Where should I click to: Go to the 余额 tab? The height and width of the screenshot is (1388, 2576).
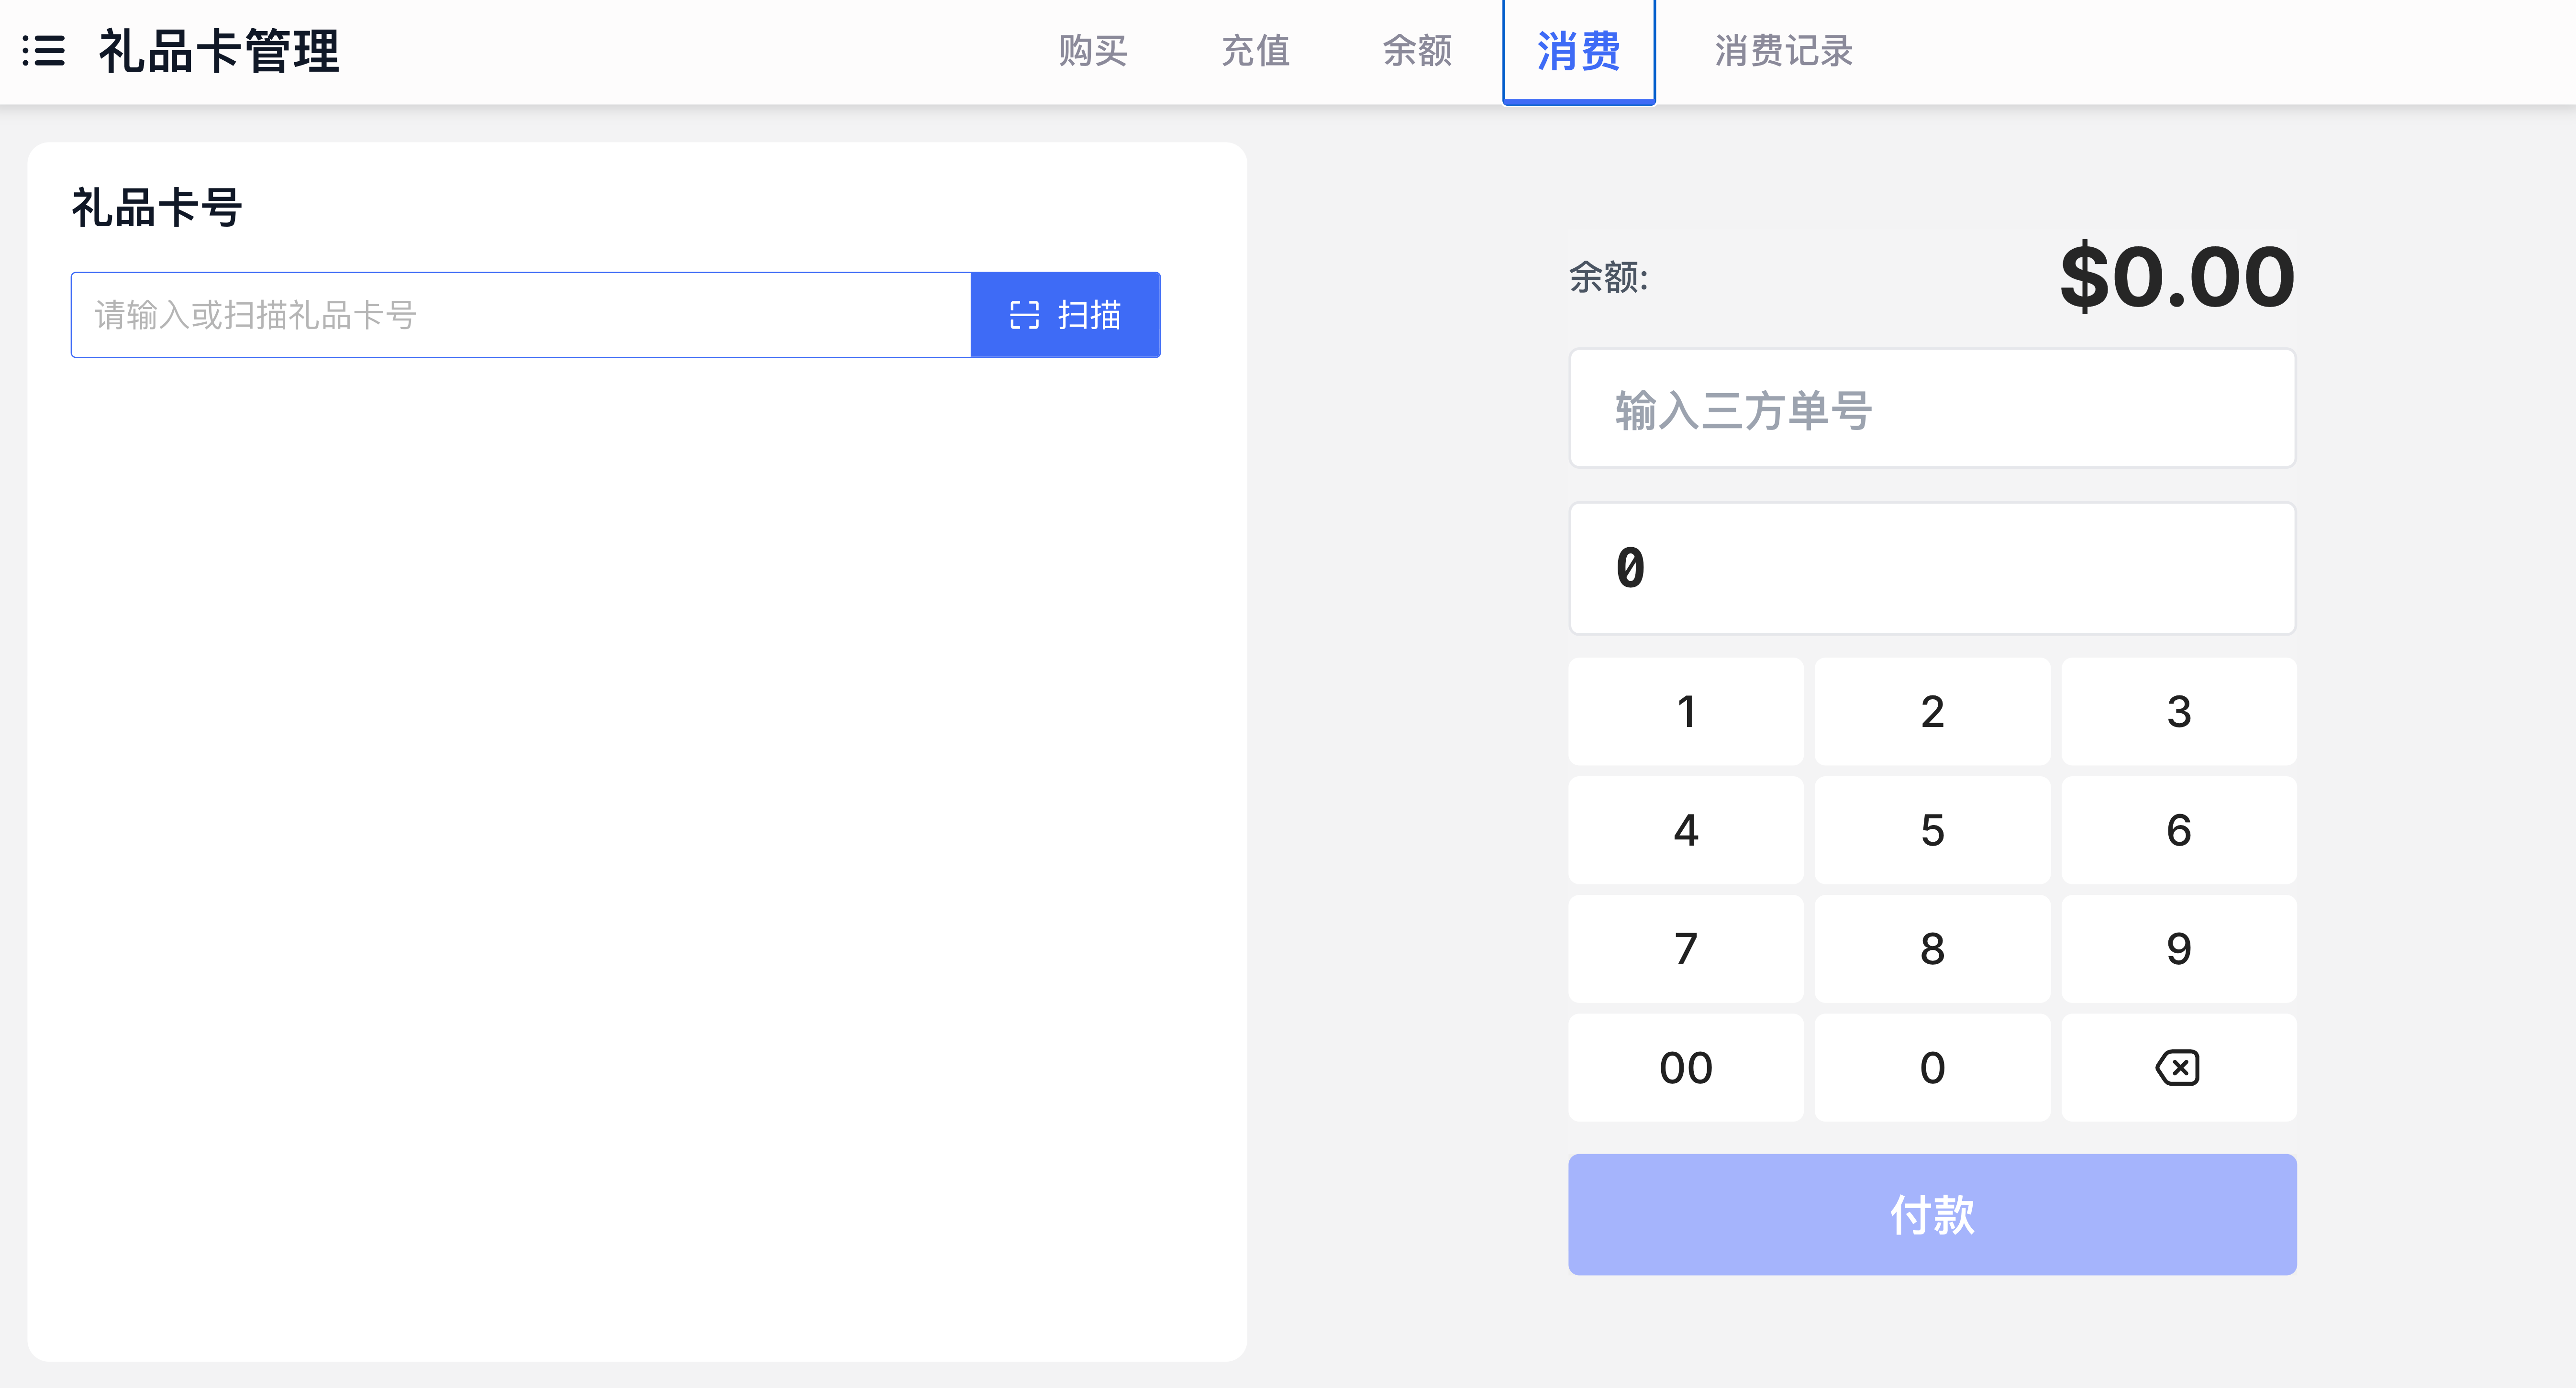[x=1417, y=51]
